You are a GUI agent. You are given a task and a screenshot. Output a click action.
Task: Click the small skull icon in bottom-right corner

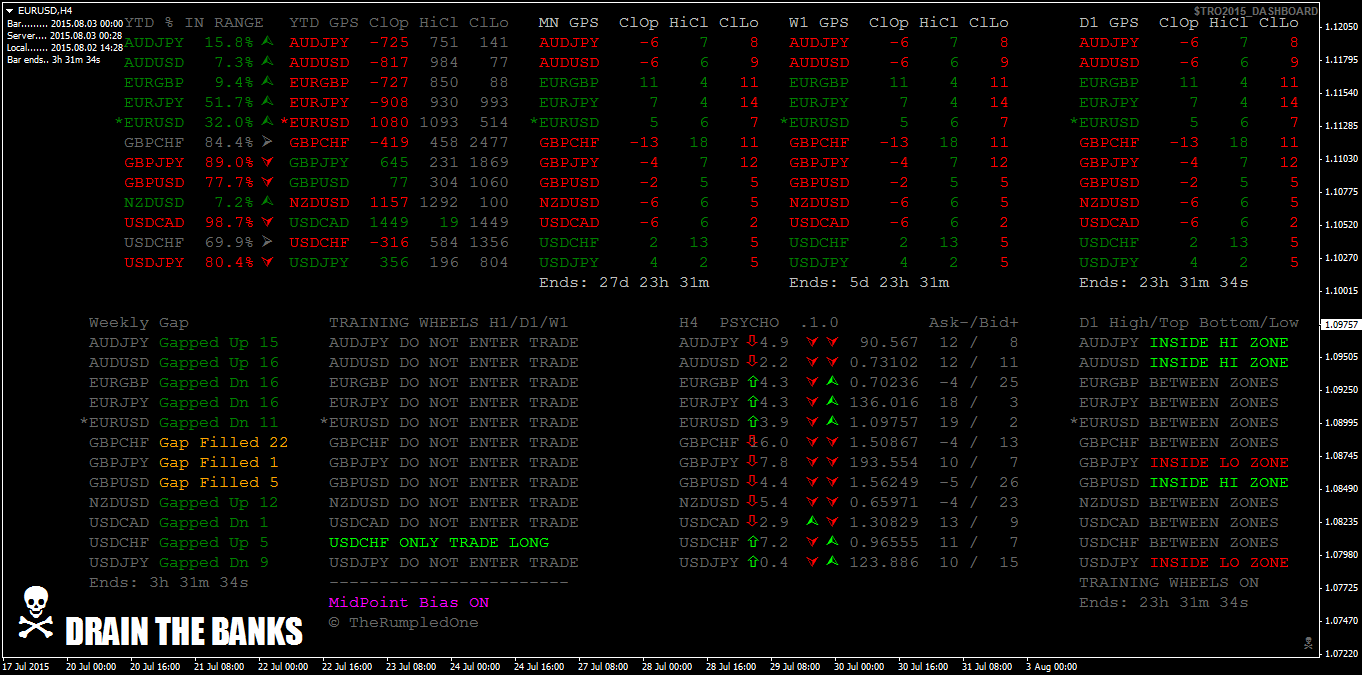pos(1307,642)
